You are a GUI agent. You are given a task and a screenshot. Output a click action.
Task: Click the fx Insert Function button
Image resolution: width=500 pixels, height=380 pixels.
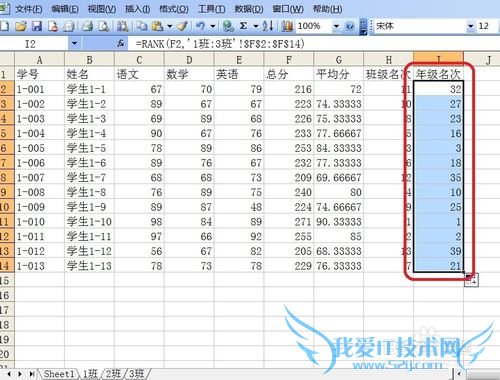point(121,43)
